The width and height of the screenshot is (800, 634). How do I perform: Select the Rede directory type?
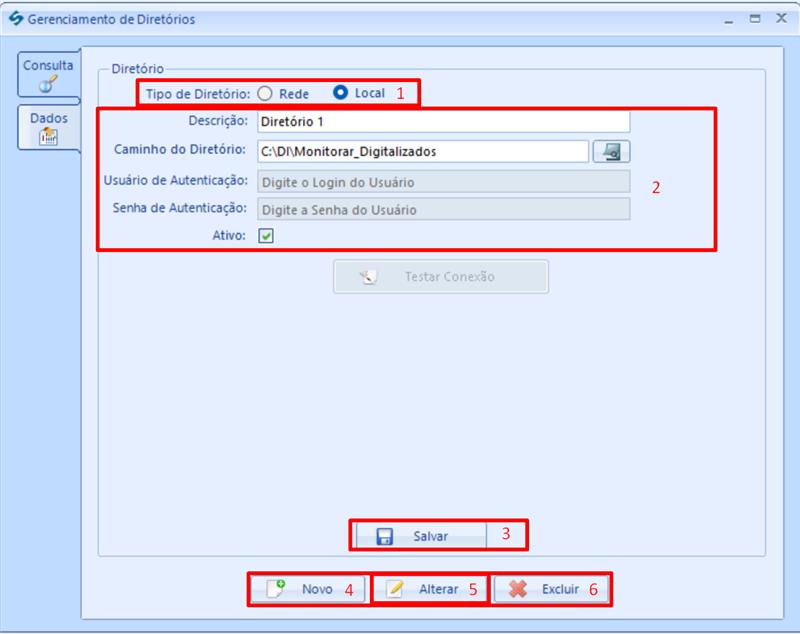click(x=265, y=93)
